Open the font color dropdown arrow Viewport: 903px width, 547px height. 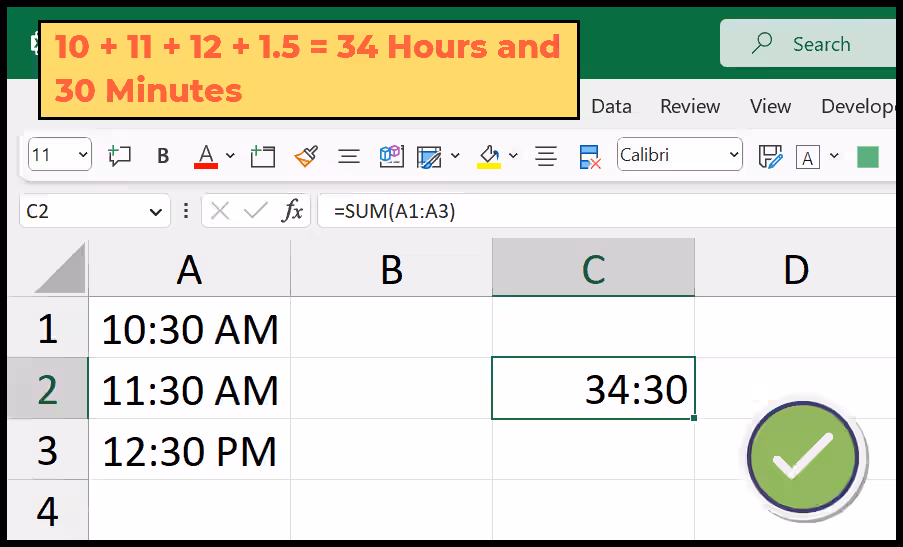(230, 155)
